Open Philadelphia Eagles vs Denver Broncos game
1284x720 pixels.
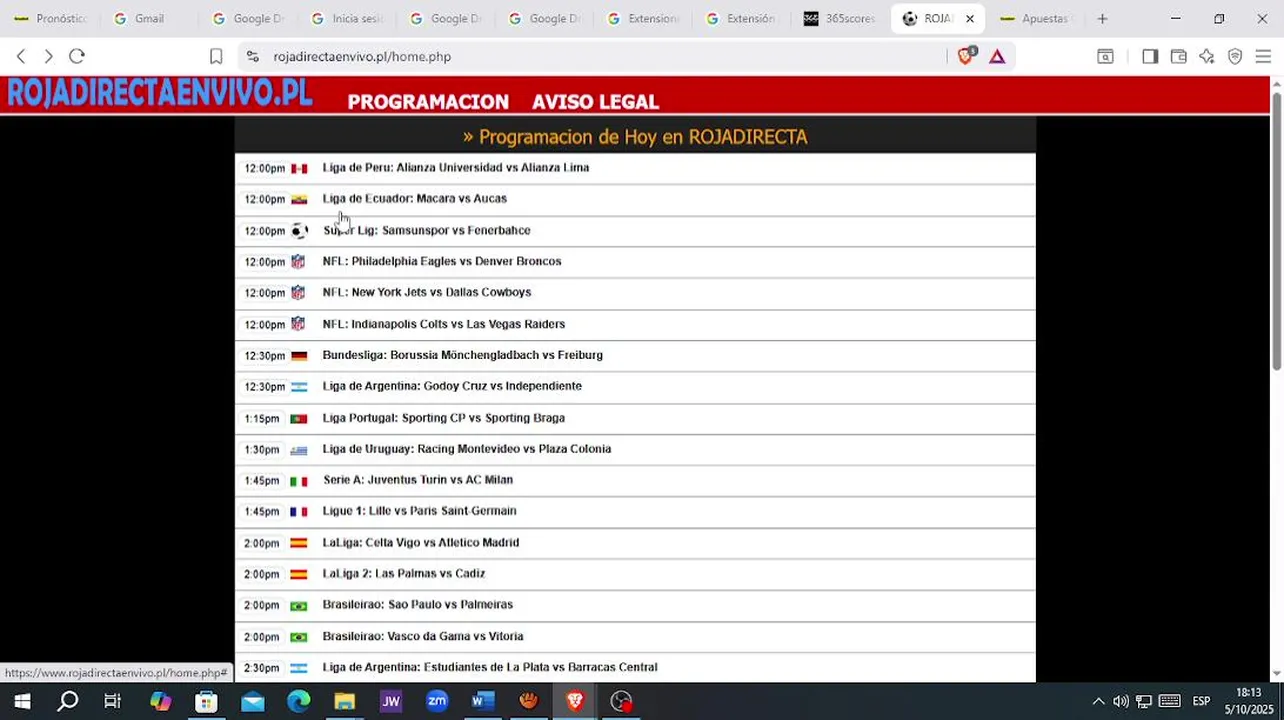442,261
